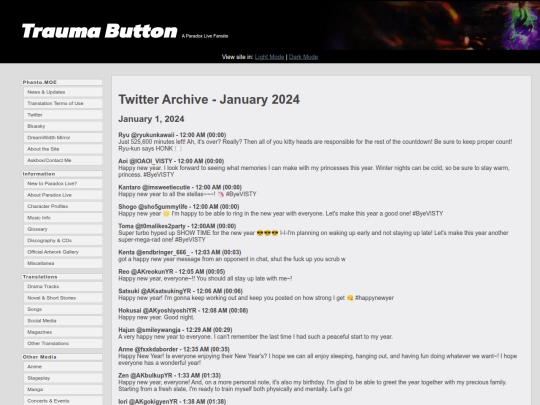Open About Paradox Live page

pyautogui.click(x=63, y=195)
